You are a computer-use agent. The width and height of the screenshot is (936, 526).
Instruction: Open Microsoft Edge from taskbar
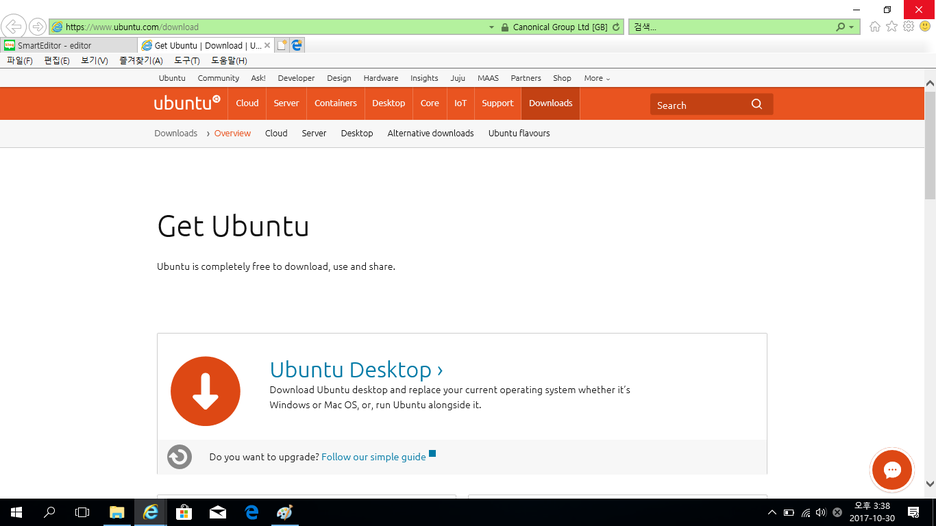tap(251, 512)
